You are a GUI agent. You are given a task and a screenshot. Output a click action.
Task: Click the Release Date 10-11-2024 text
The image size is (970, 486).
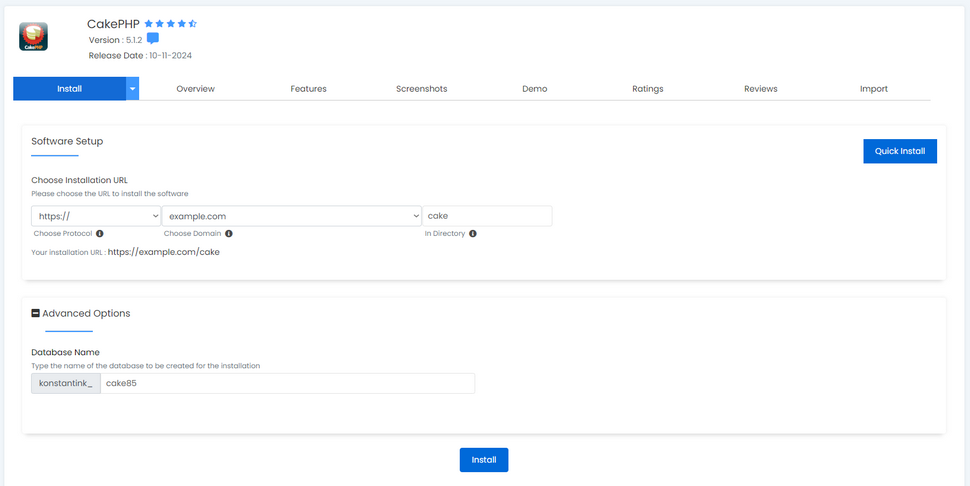tap(140, 55)
